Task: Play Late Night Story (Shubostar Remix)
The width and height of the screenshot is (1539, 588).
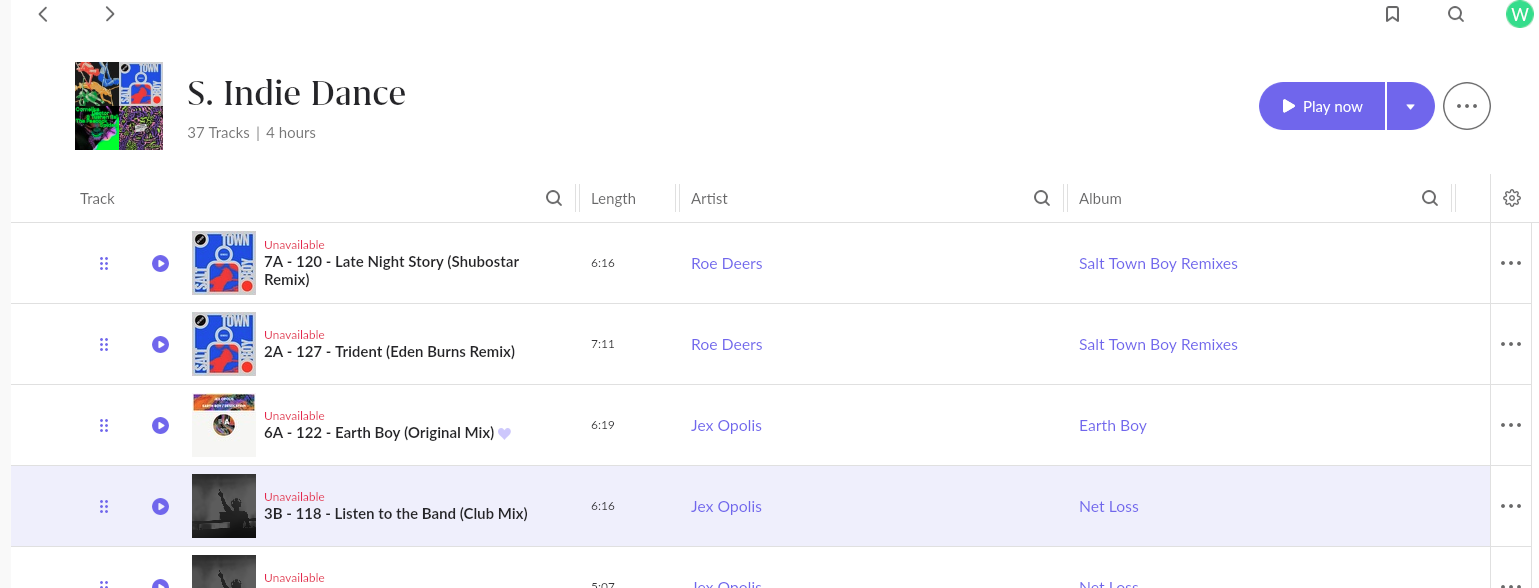Action: tap(160, 263)
